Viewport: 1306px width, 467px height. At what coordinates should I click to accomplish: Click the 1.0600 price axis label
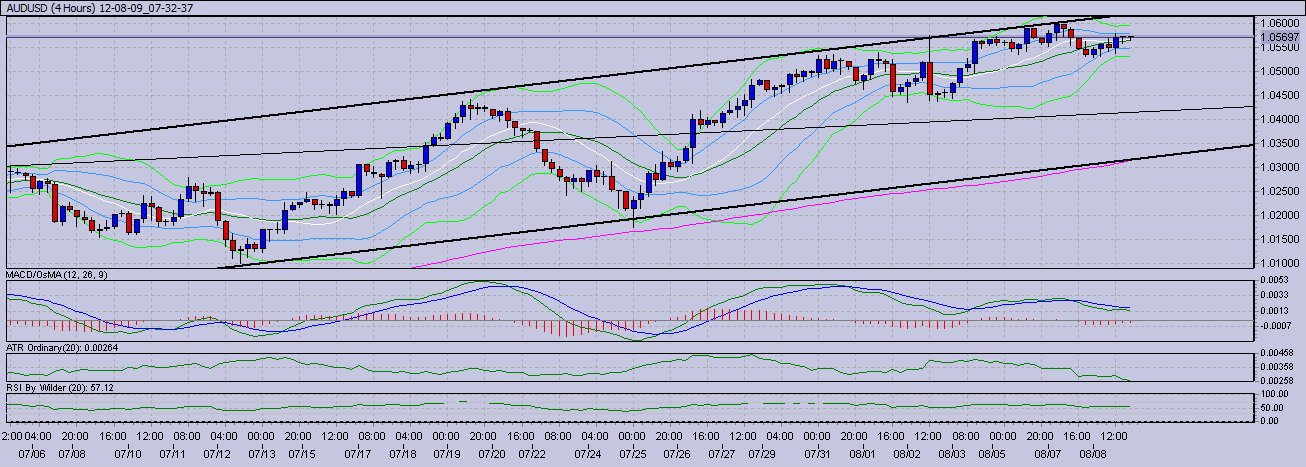pyautogui.click(x=1278, y=23)
